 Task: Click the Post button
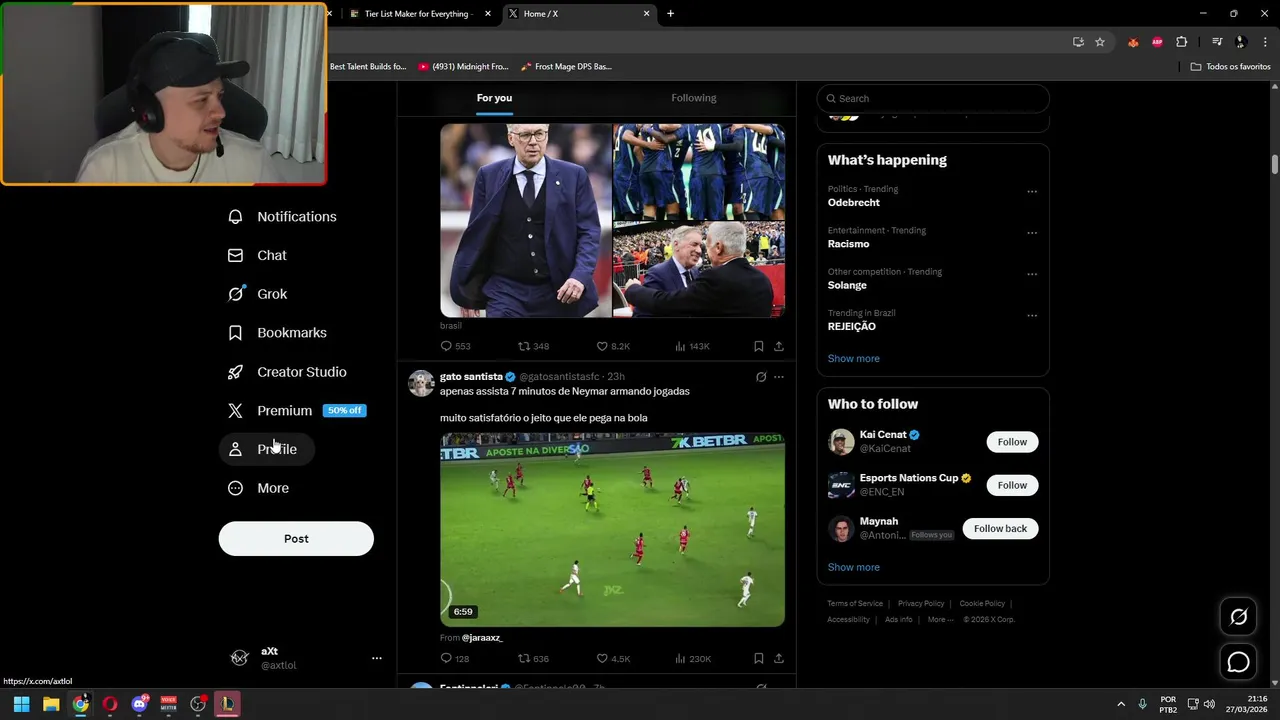coord(296,538)
